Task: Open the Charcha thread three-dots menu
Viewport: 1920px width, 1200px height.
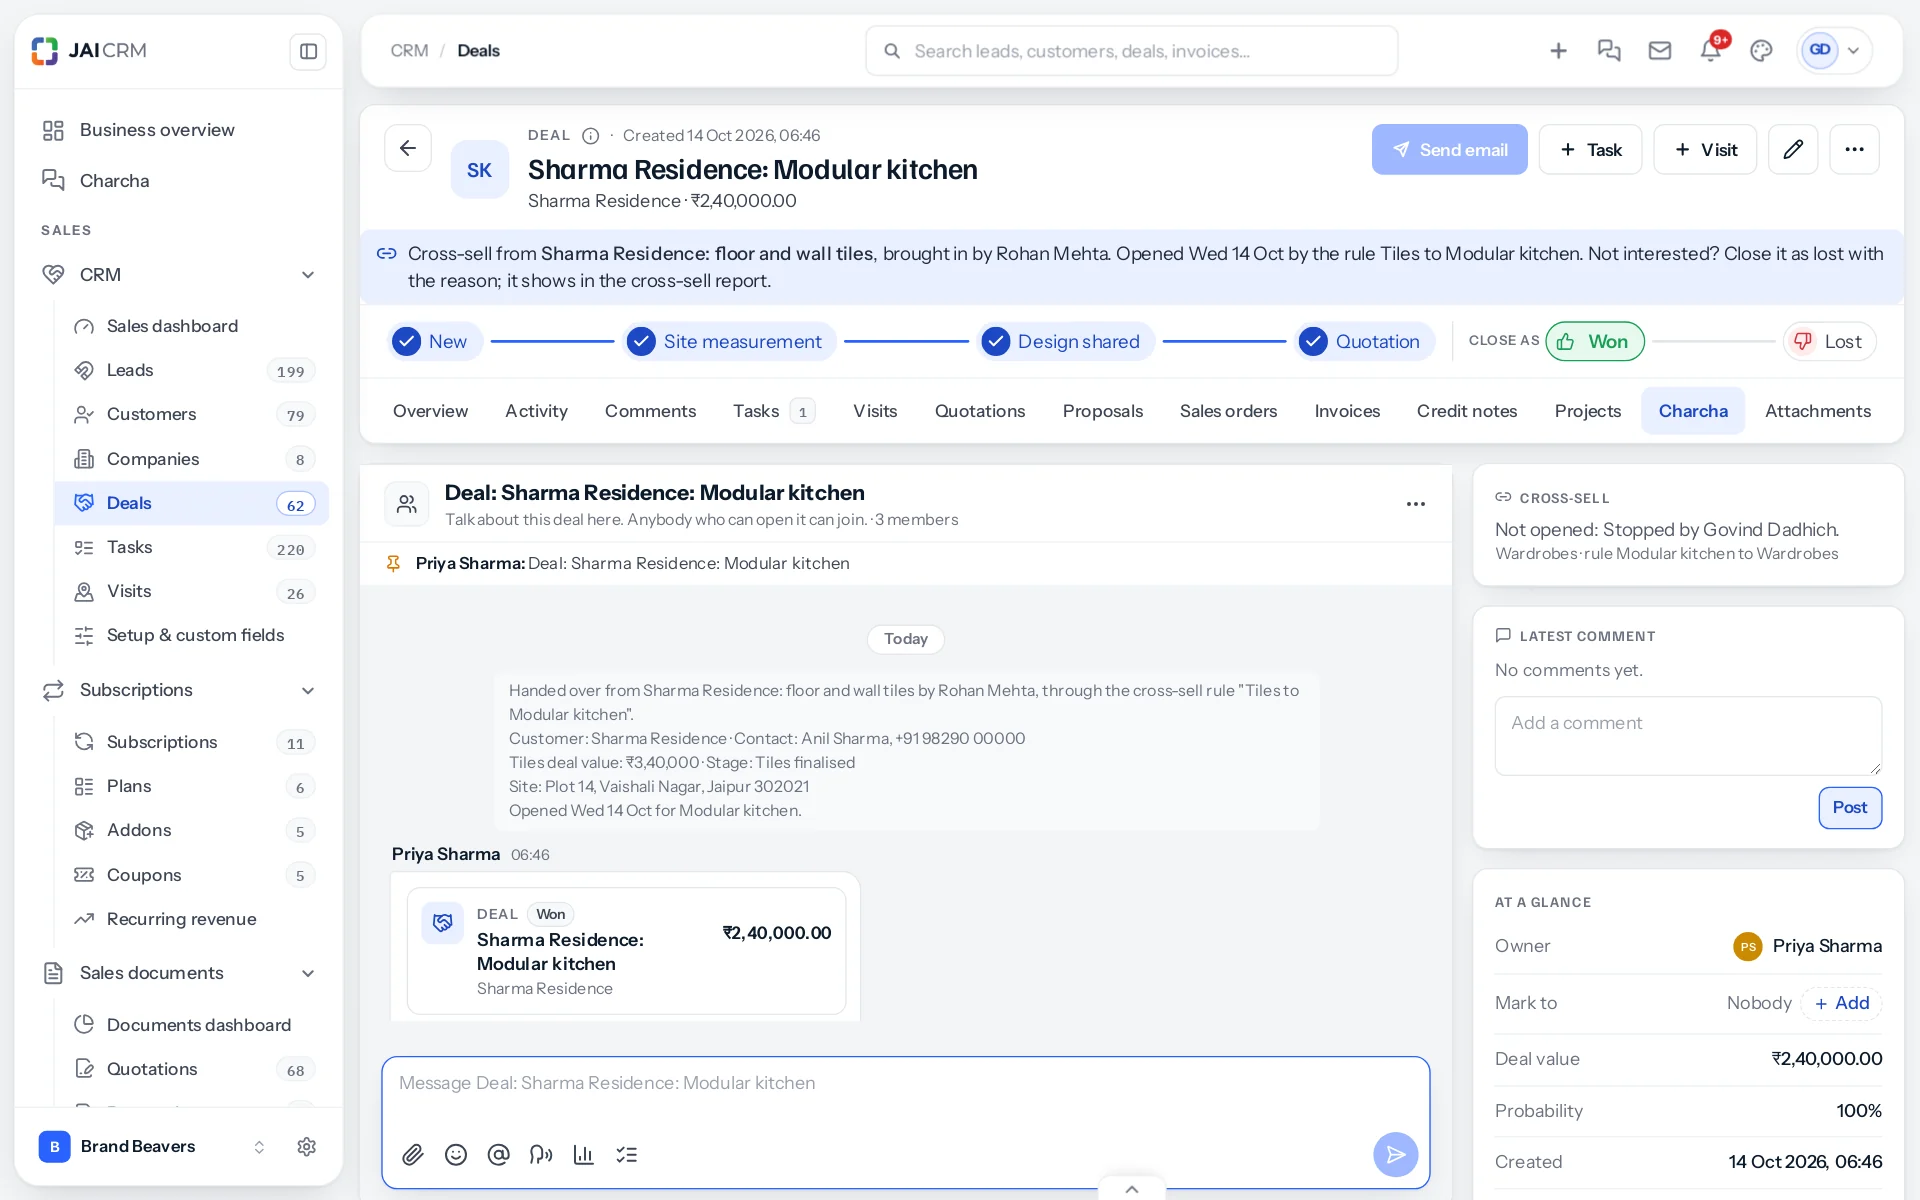Action: pos(1416,504)
